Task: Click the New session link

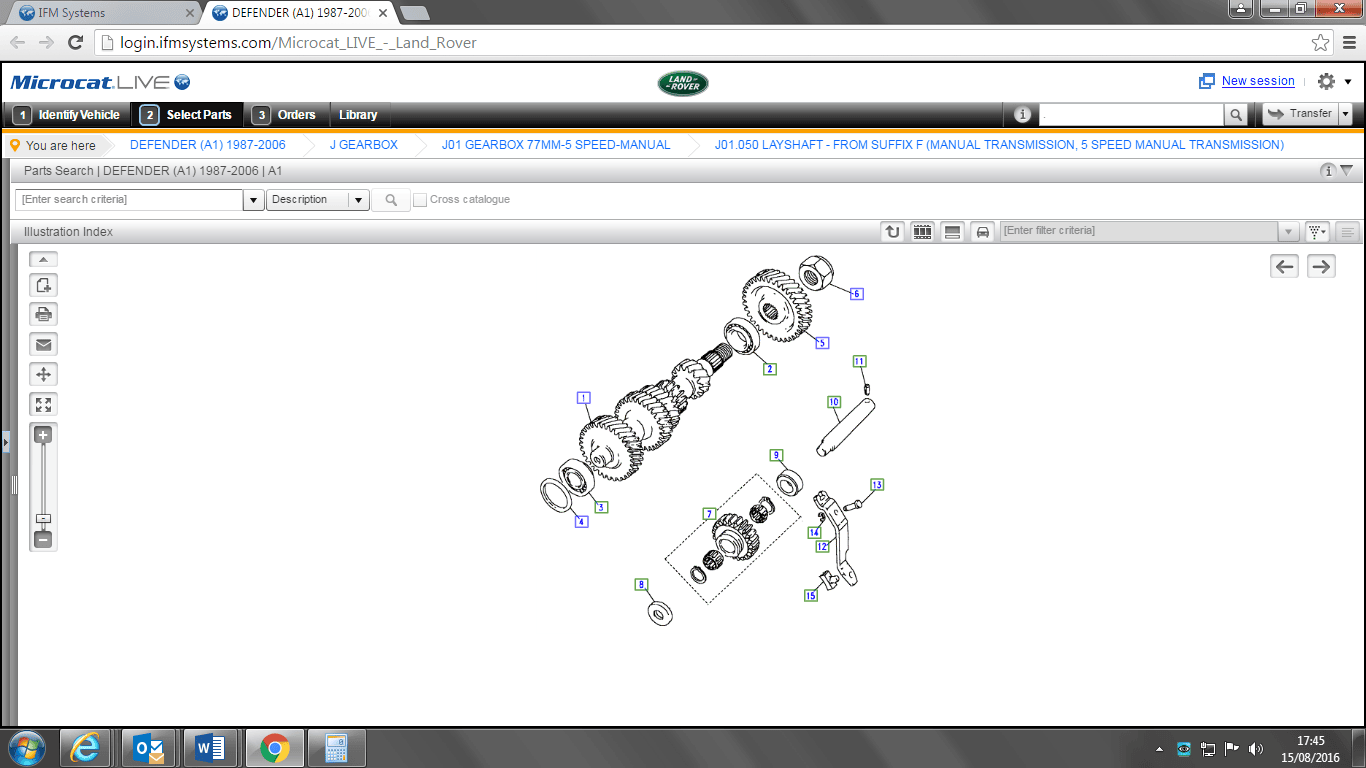Action: 1258,81
